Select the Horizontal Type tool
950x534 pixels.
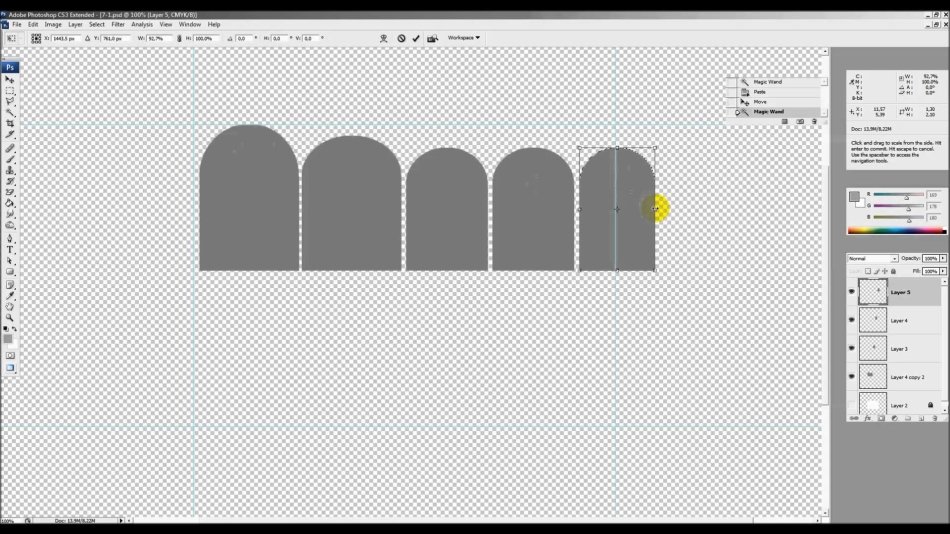pyautogui.click(x=10, y=250)
